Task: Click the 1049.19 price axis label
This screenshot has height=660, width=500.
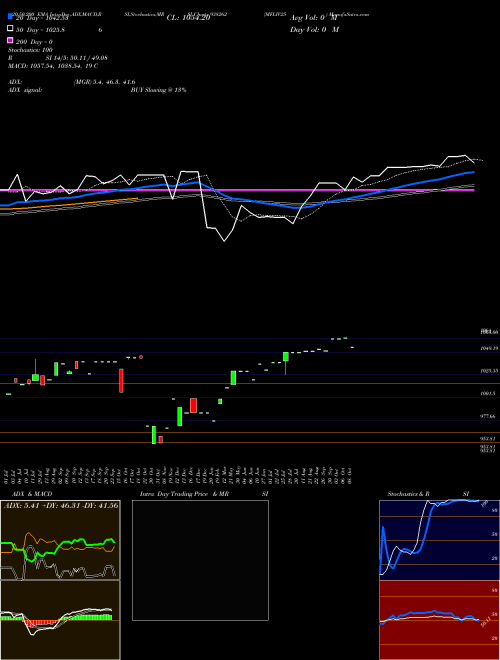Action: click(489, 348)
